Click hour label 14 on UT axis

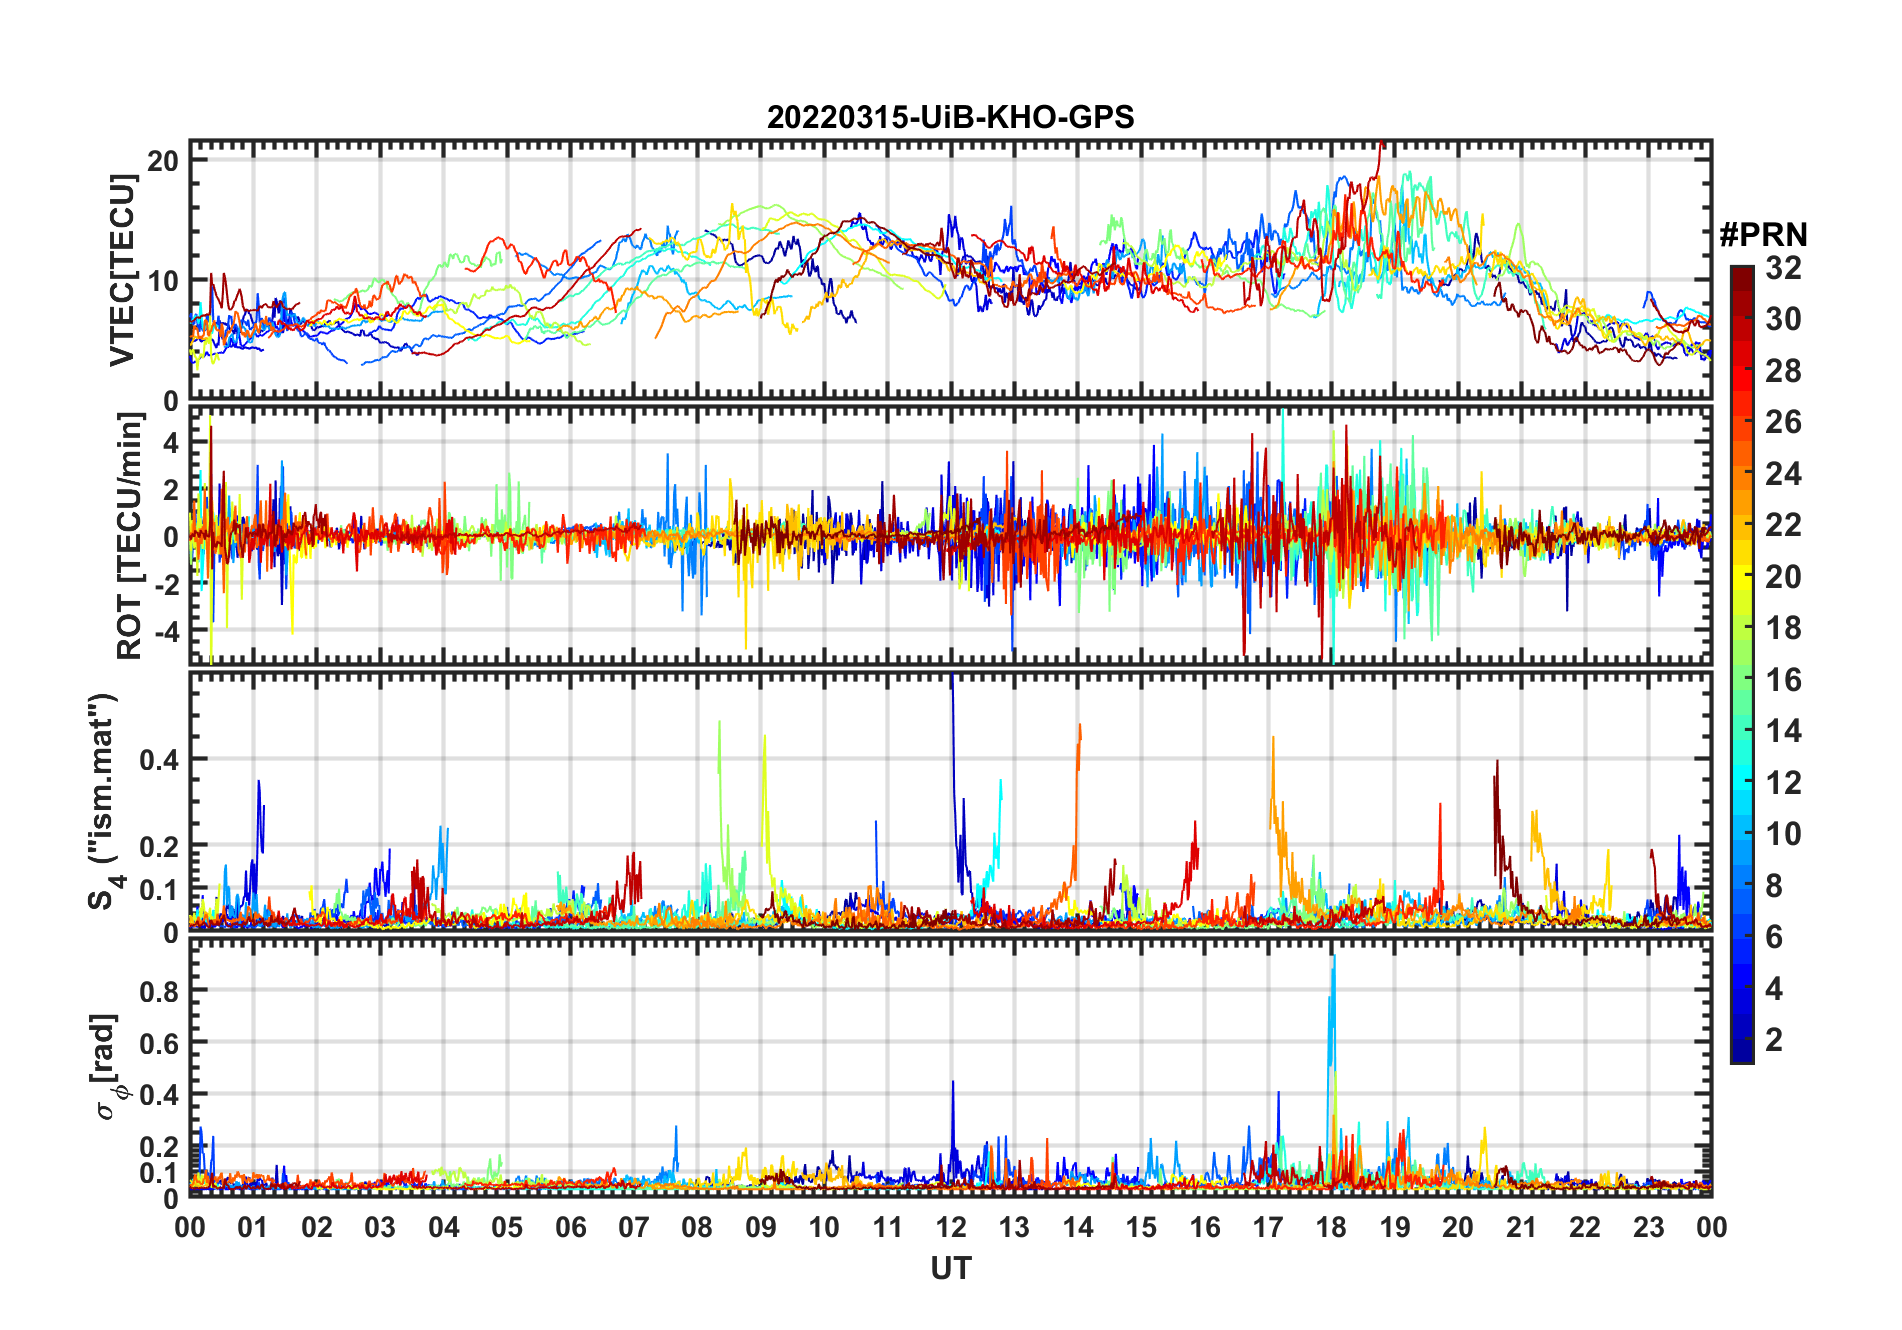tap(1078, 1228)
